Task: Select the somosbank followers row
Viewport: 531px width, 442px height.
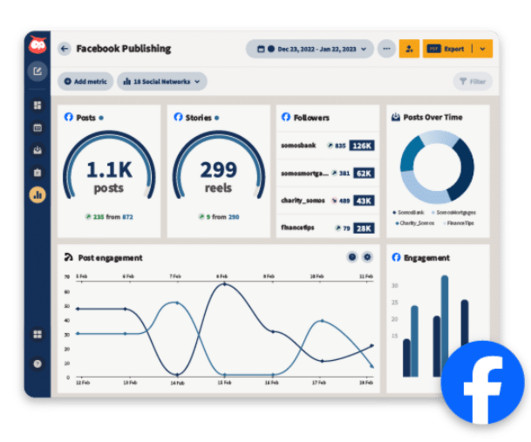Action: coord(327,146)
